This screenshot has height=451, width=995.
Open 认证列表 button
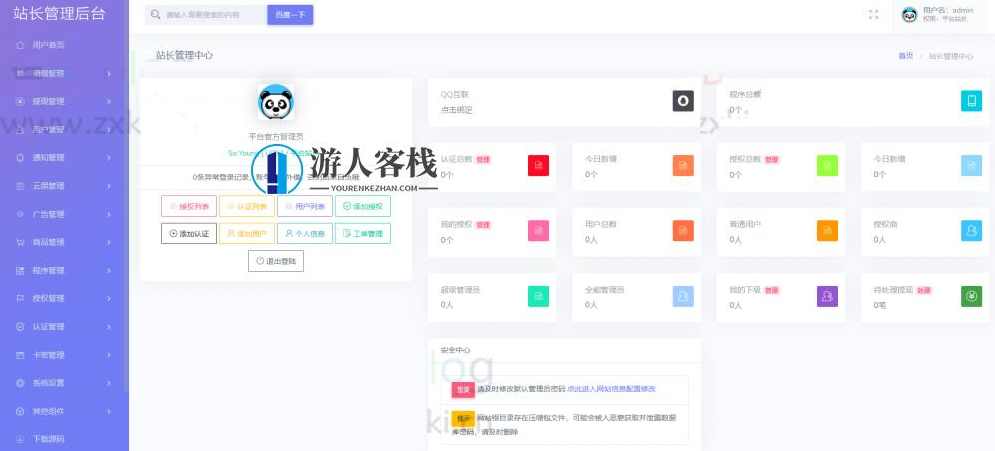247,206
